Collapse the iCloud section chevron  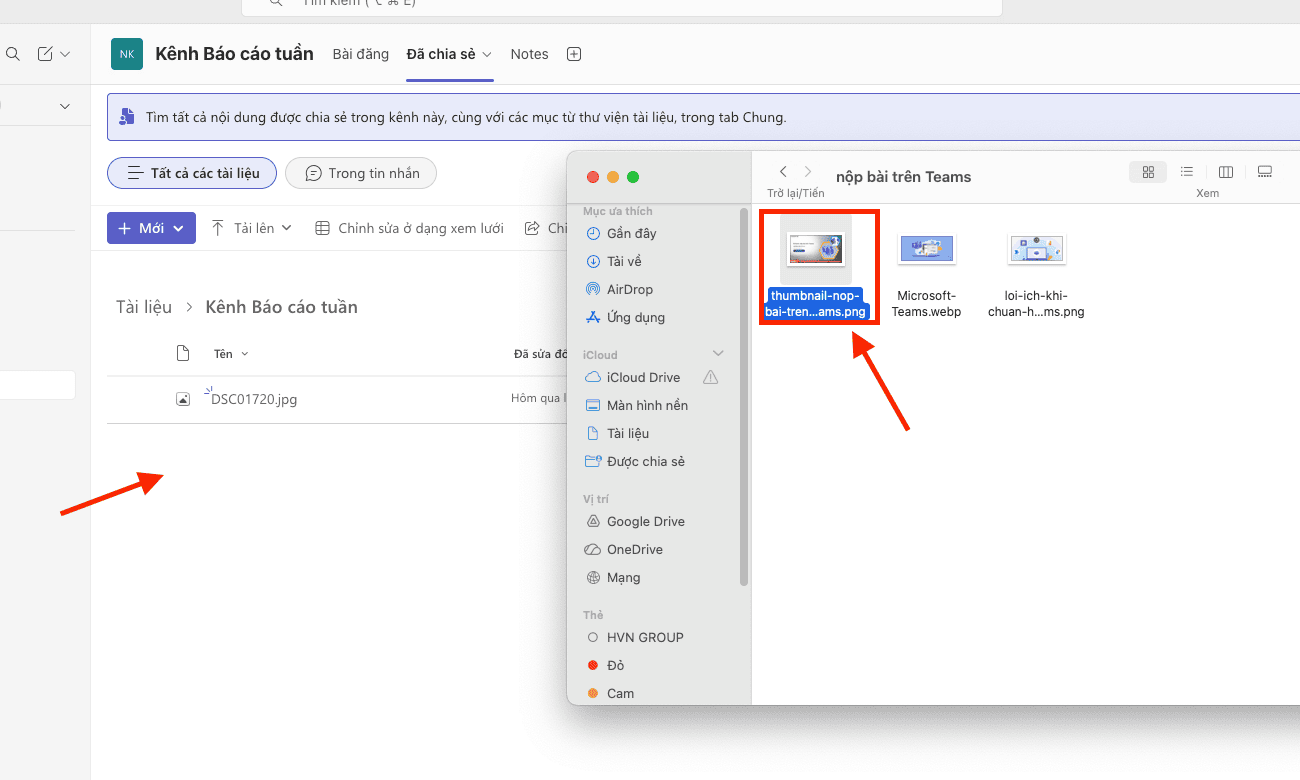pyautogui.click(x=718, y=354)
